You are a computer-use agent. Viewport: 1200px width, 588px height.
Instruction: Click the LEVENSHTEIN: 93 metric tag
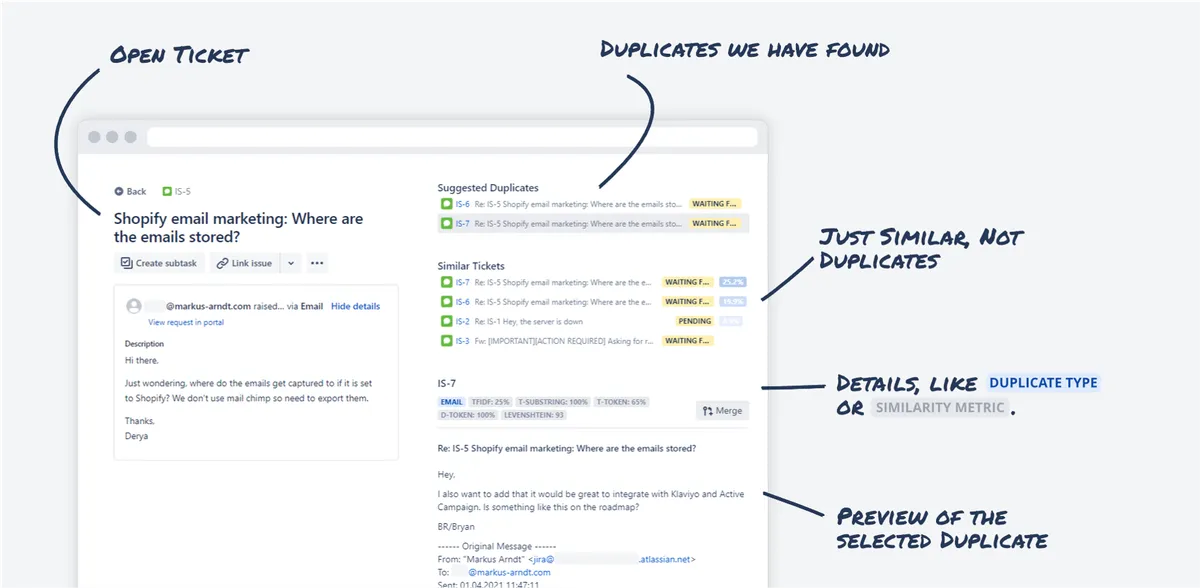point(533,414)
